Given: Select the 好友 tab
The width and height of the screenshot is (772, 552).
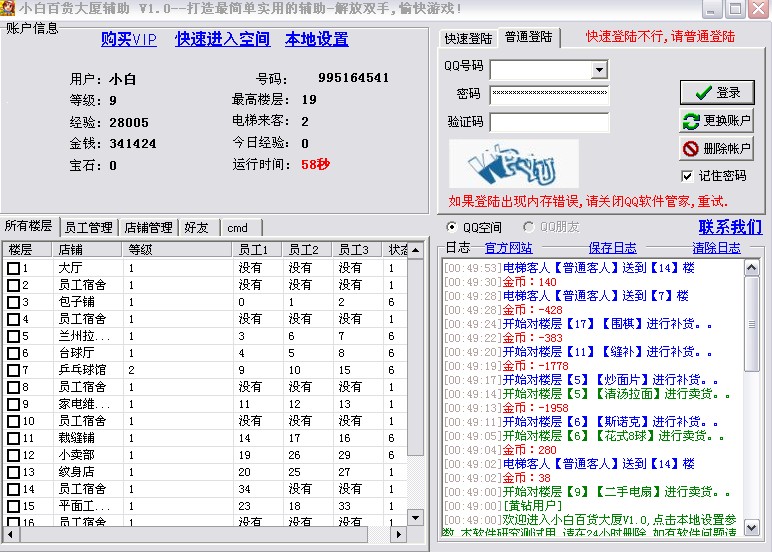Looking at the screenshot, I should pyautogui.click(x=197, y=227).
